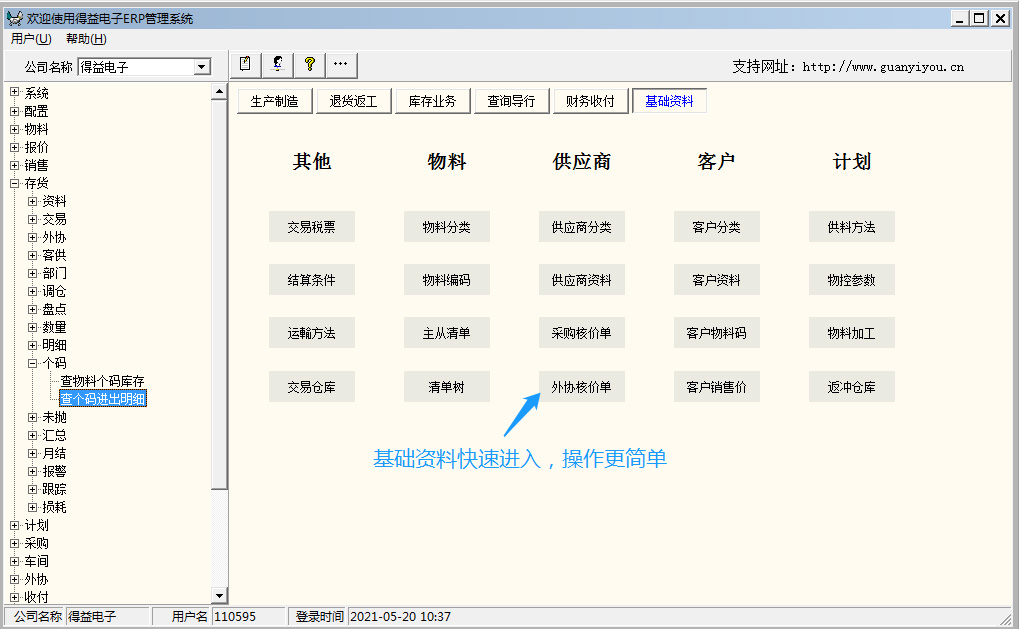Click the user figure toolbar icon
1019x629 pixels.
click(x=277, y=65)
